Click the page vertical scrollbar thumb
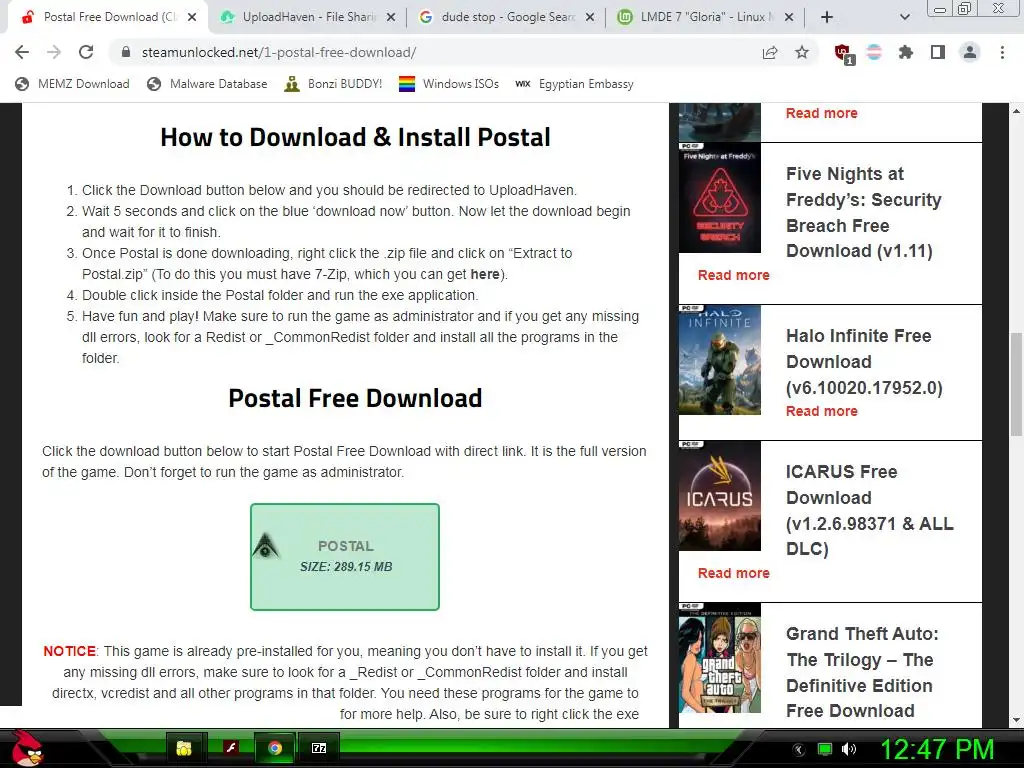This screenshot has height=768, width=1024. (x=1016, y=384)
